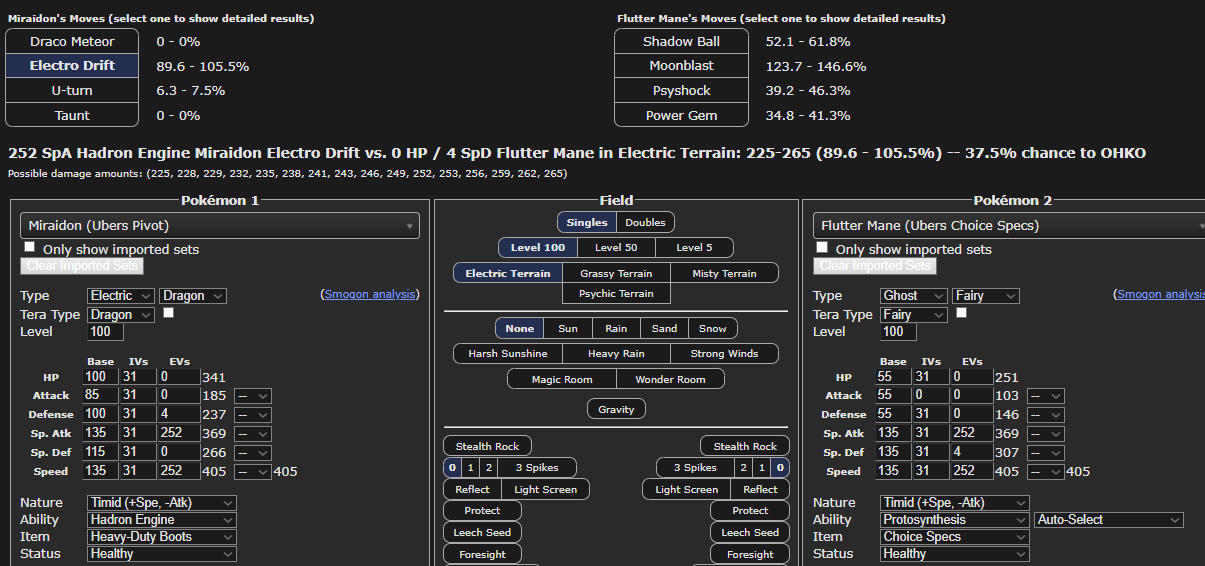Open Miraidon's Dragon second type dropdown
The width and height of the screenshot is (1205, 566).
tap(193, 296)
